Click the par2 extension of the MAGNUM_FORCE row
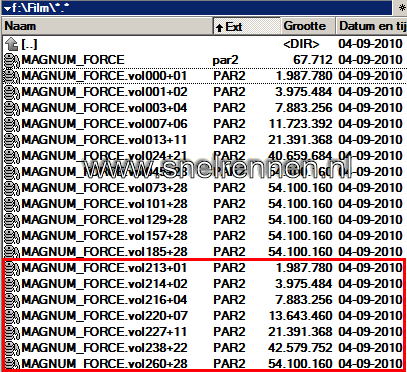The height and width of the screenshot is (372, 407). pos(226,61)
